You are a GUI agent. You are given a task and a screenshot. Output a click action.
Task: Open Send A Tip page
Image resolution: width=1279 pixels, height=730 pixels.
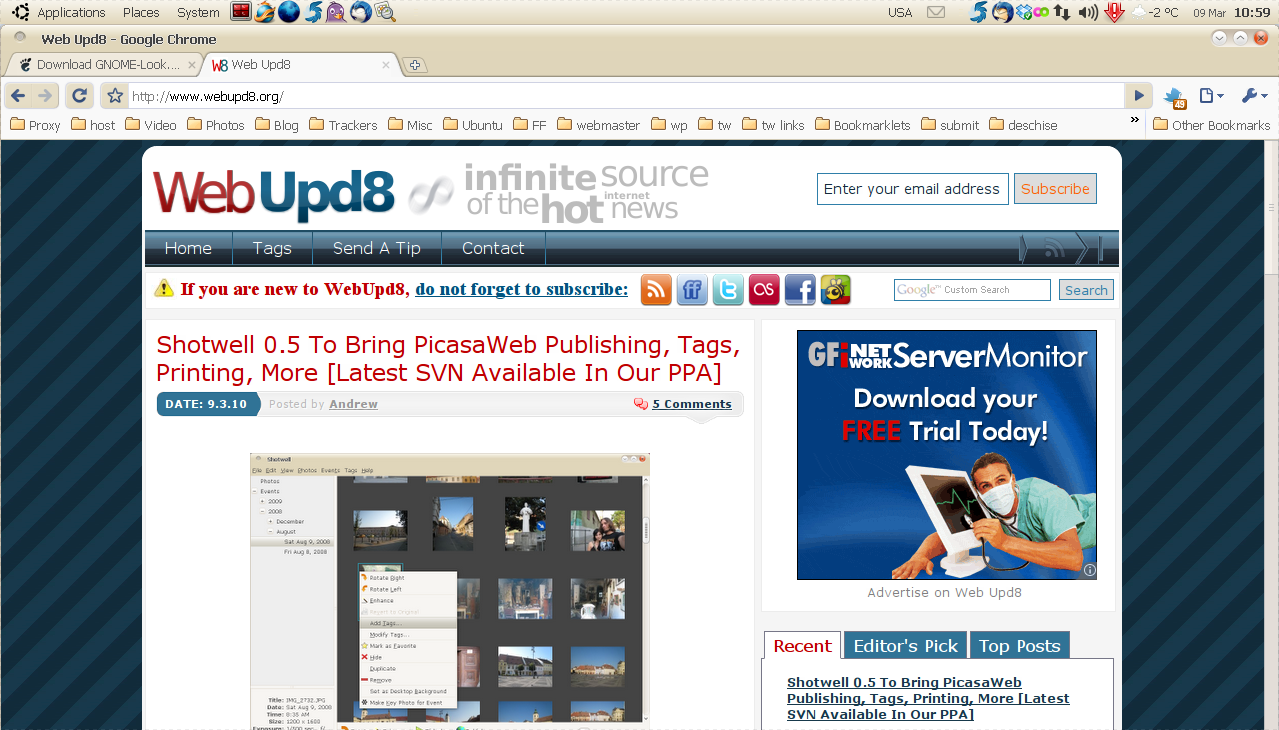[377, 248]
